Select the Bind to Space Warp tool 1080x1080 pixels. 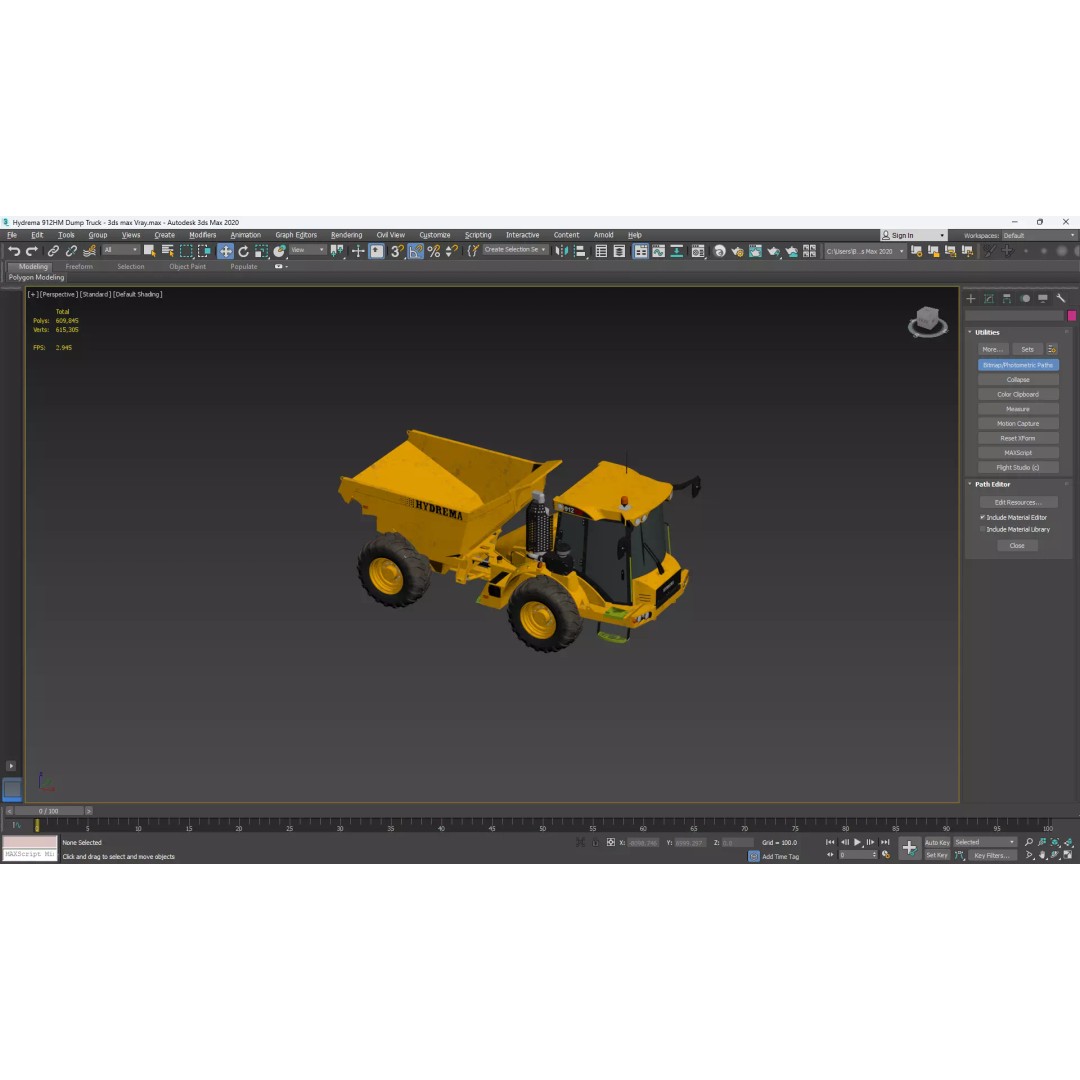coord(89,251)
